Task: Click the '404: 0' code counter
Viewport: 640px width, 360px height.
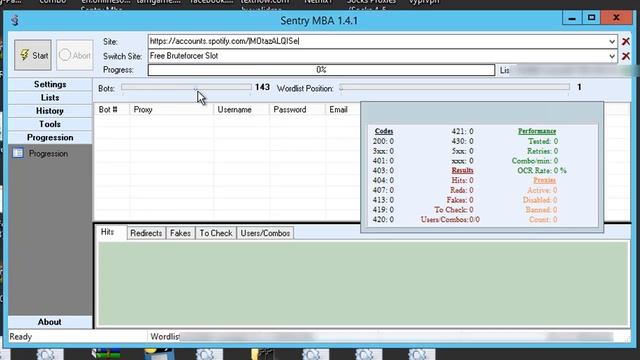Action: pos(383,180)
